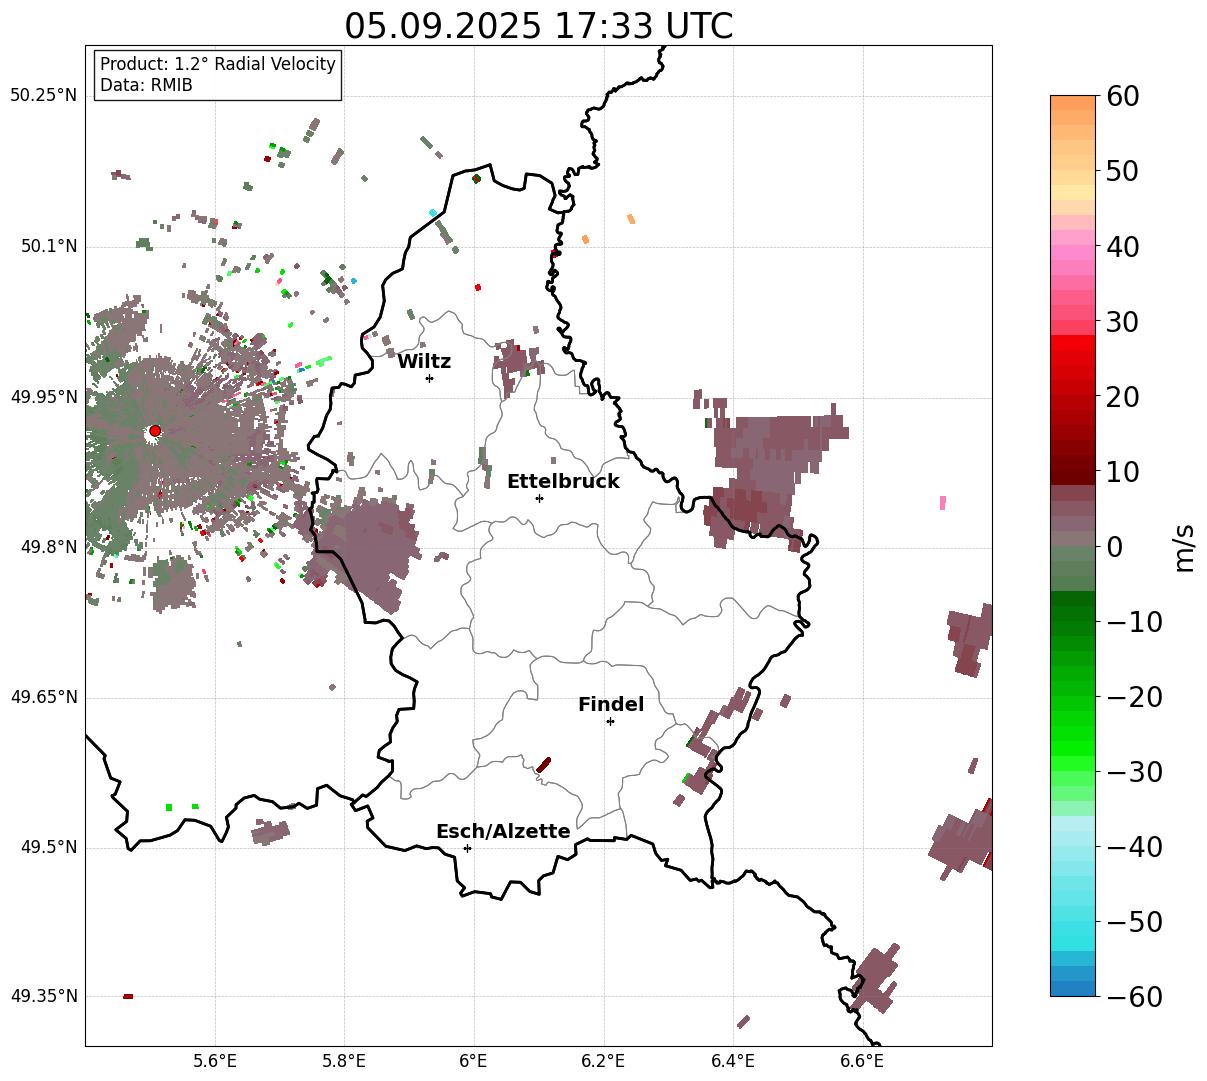
Task: Pick the orange top segment of the colorbar
Action: point(1073,103)
